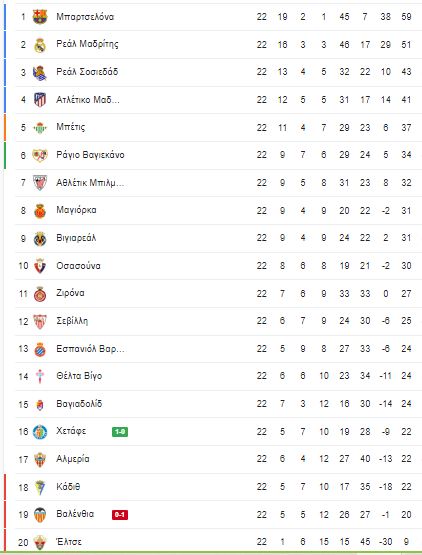The image size is (422, 555).
Task: Click the Athletic Bilbao crest icon
Action: pyautogui.click(x=40, y=183)
